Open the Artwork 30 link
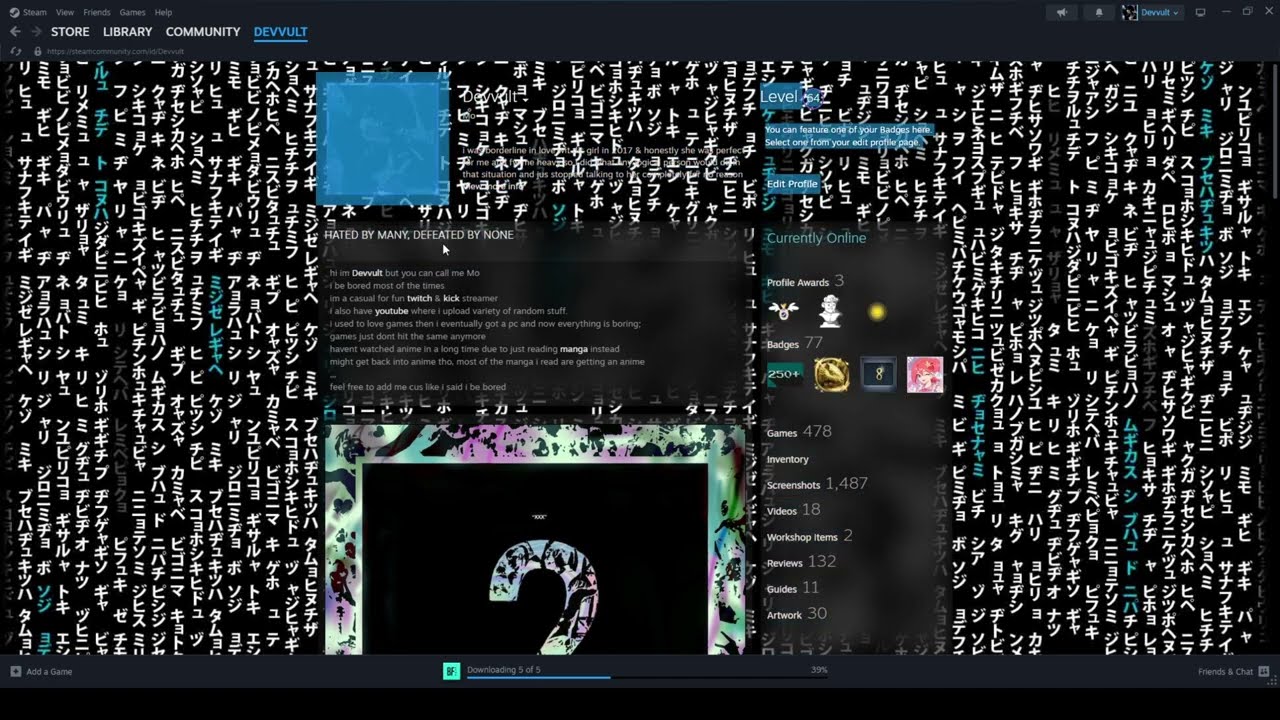 pyautogui.click(x=796, y=614)
